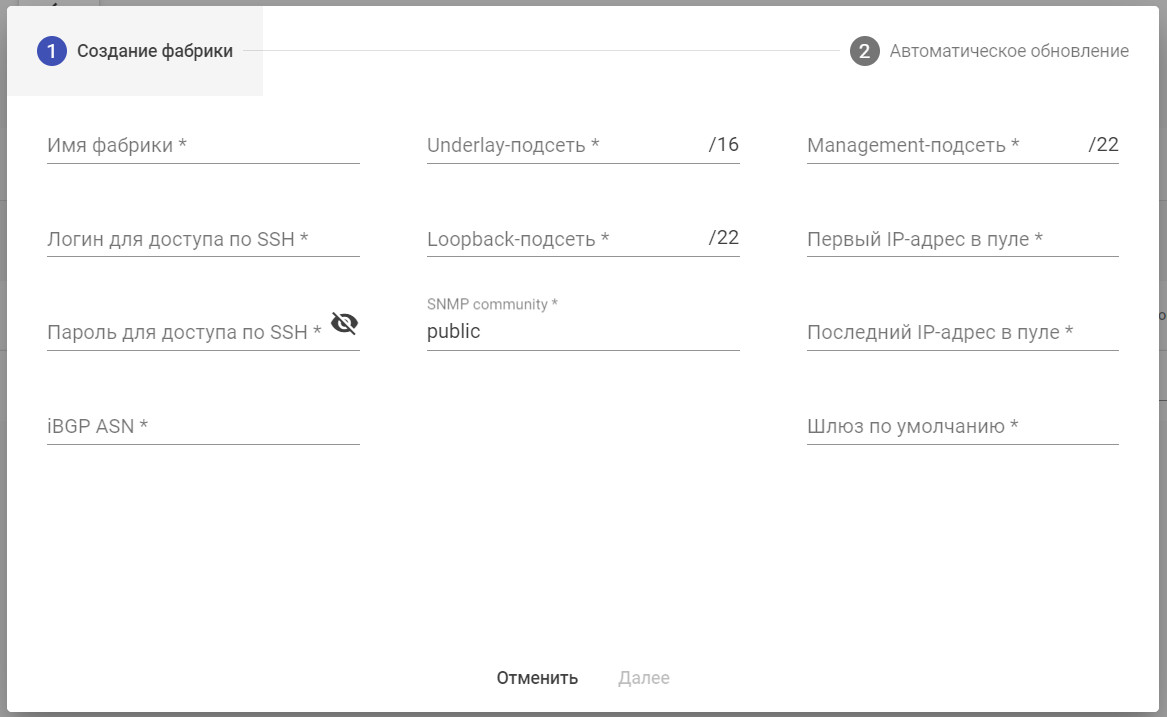Toggle SSH password visibility eye icon
The width and height of the screenshot is (1167, 717).
tap(344, 323)
